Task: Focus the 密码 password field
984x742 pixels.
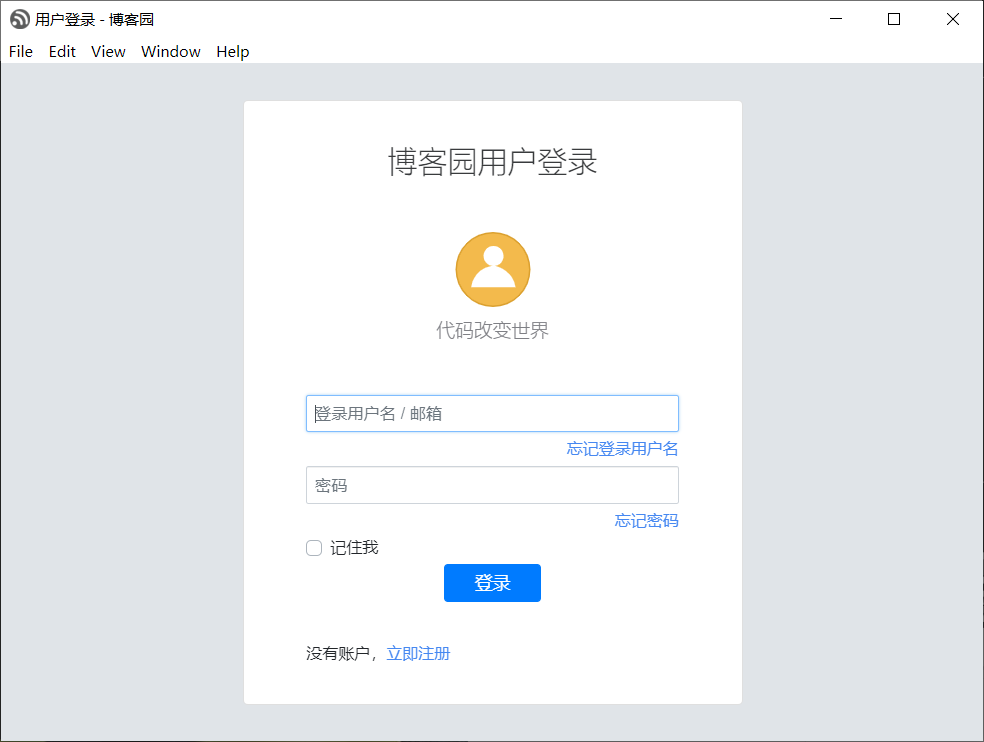Action: (492, 485)
